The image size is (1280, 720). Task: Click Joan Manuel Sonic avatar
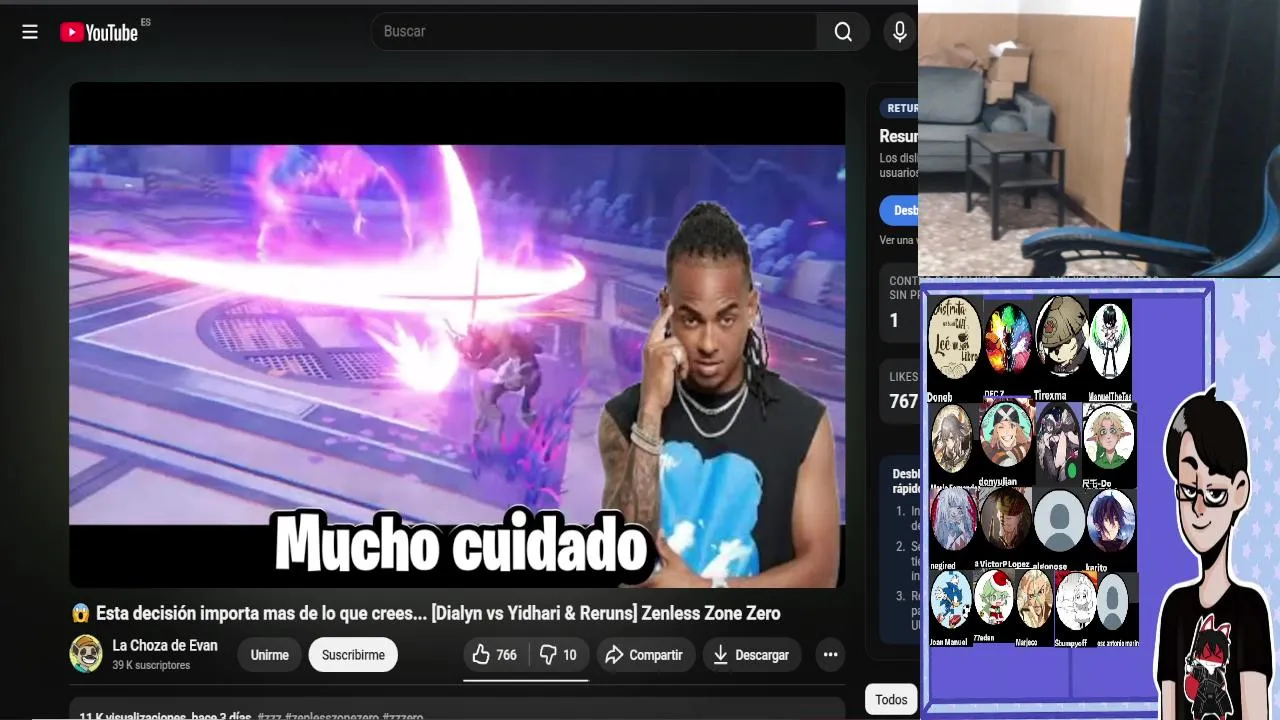click(951, 599)
